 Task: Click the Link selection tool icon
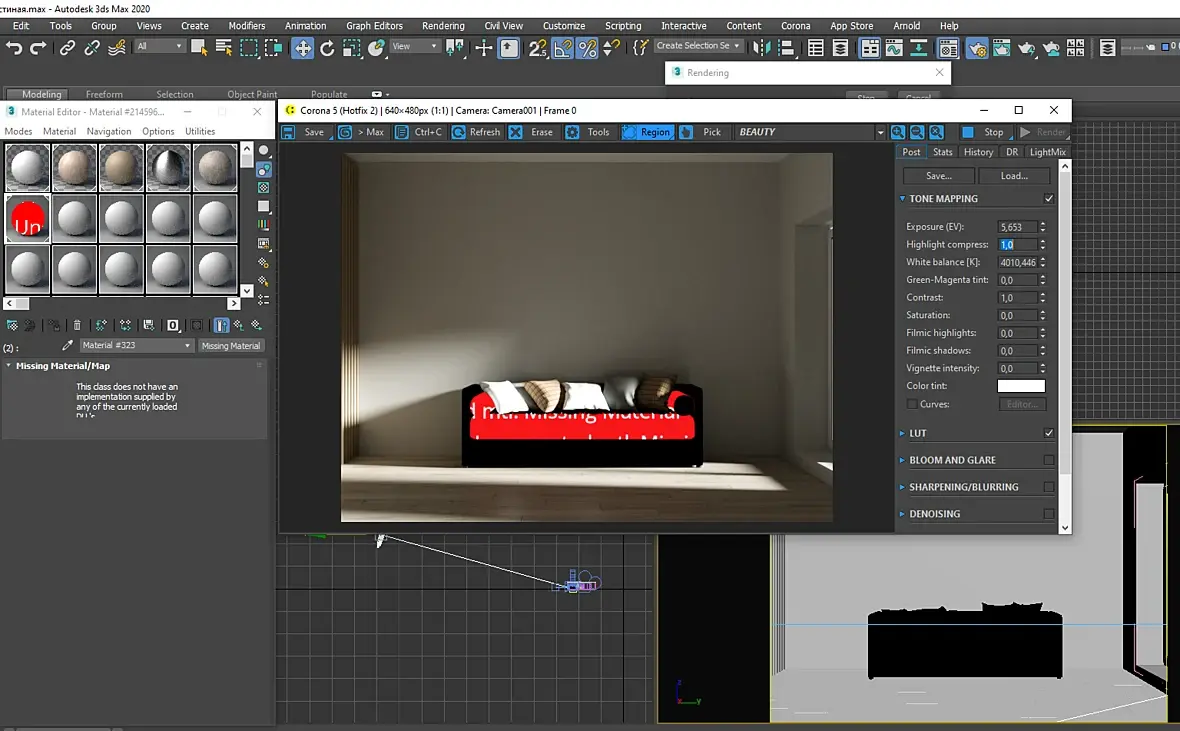pyautogui.click(x=67, y=47)
